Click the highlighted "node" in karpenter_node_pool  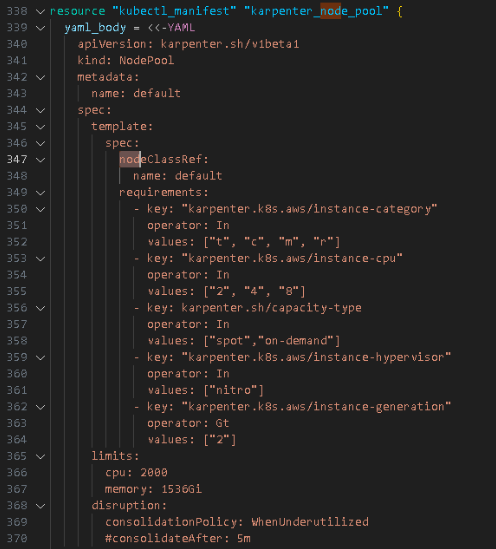pos(330,11)
